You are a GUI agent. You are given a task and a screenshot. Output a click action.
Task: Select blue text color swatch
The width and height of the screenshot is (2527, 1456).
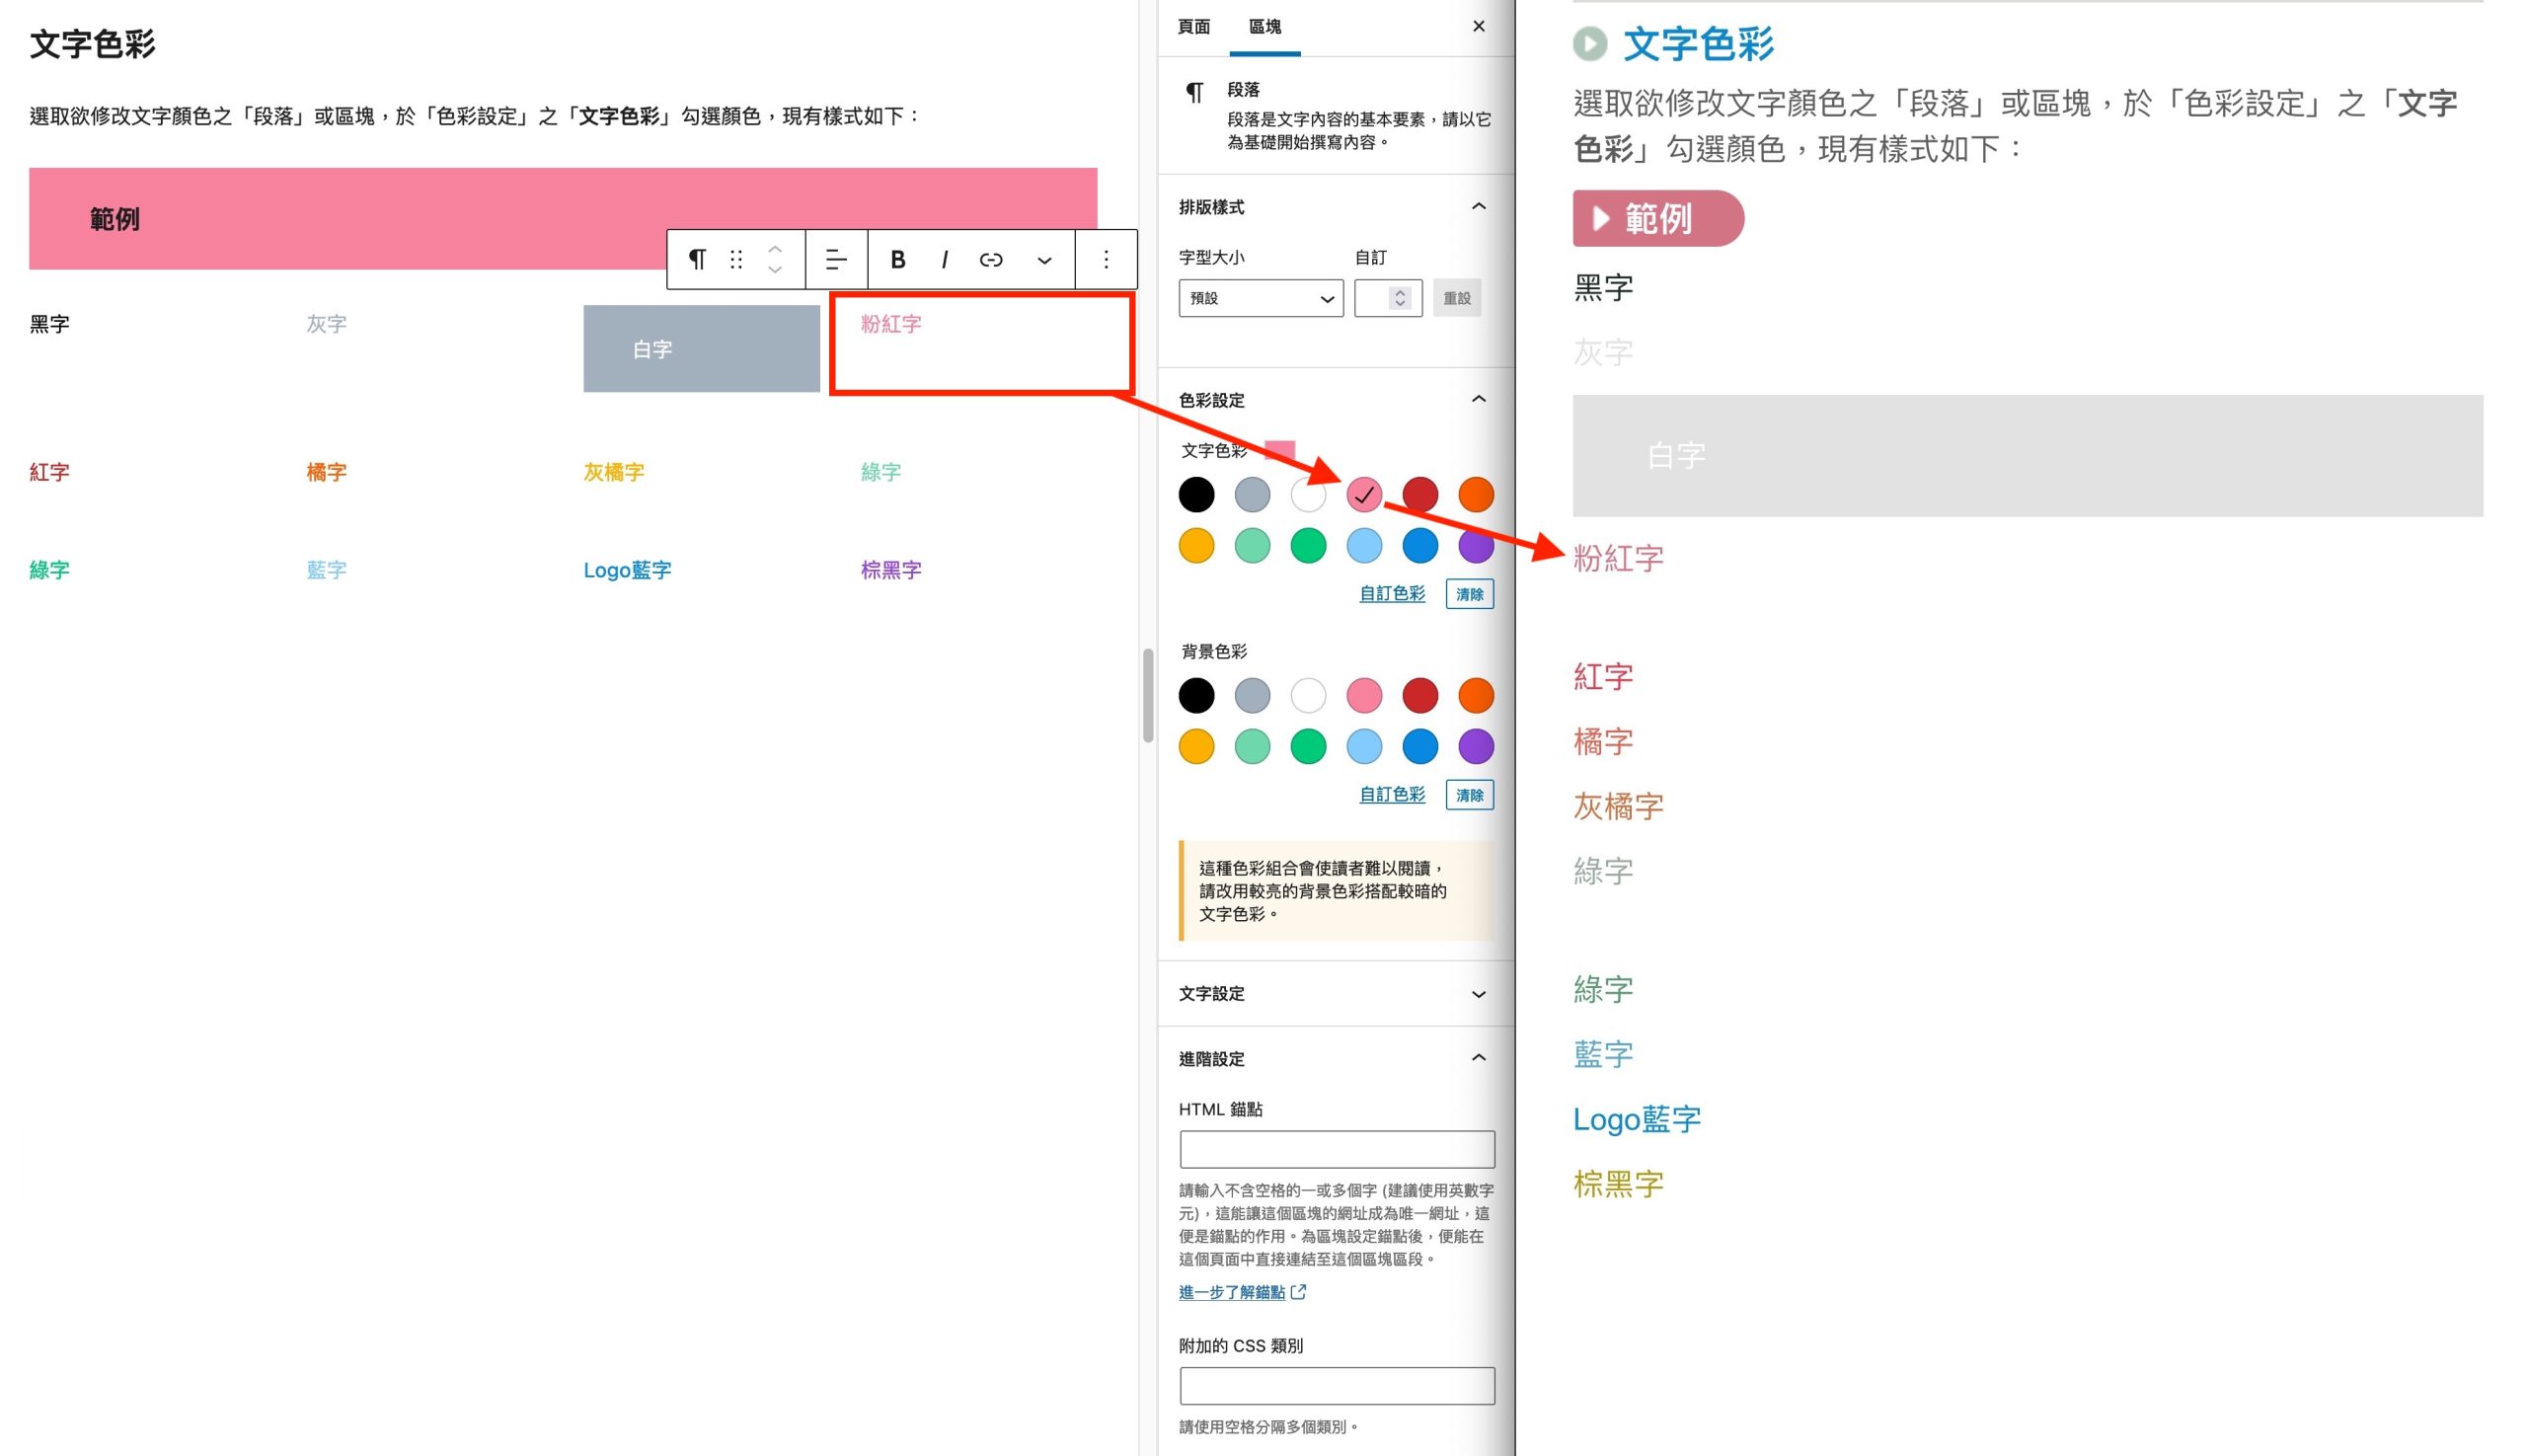pyautogui.click(x=1420, y=545)
